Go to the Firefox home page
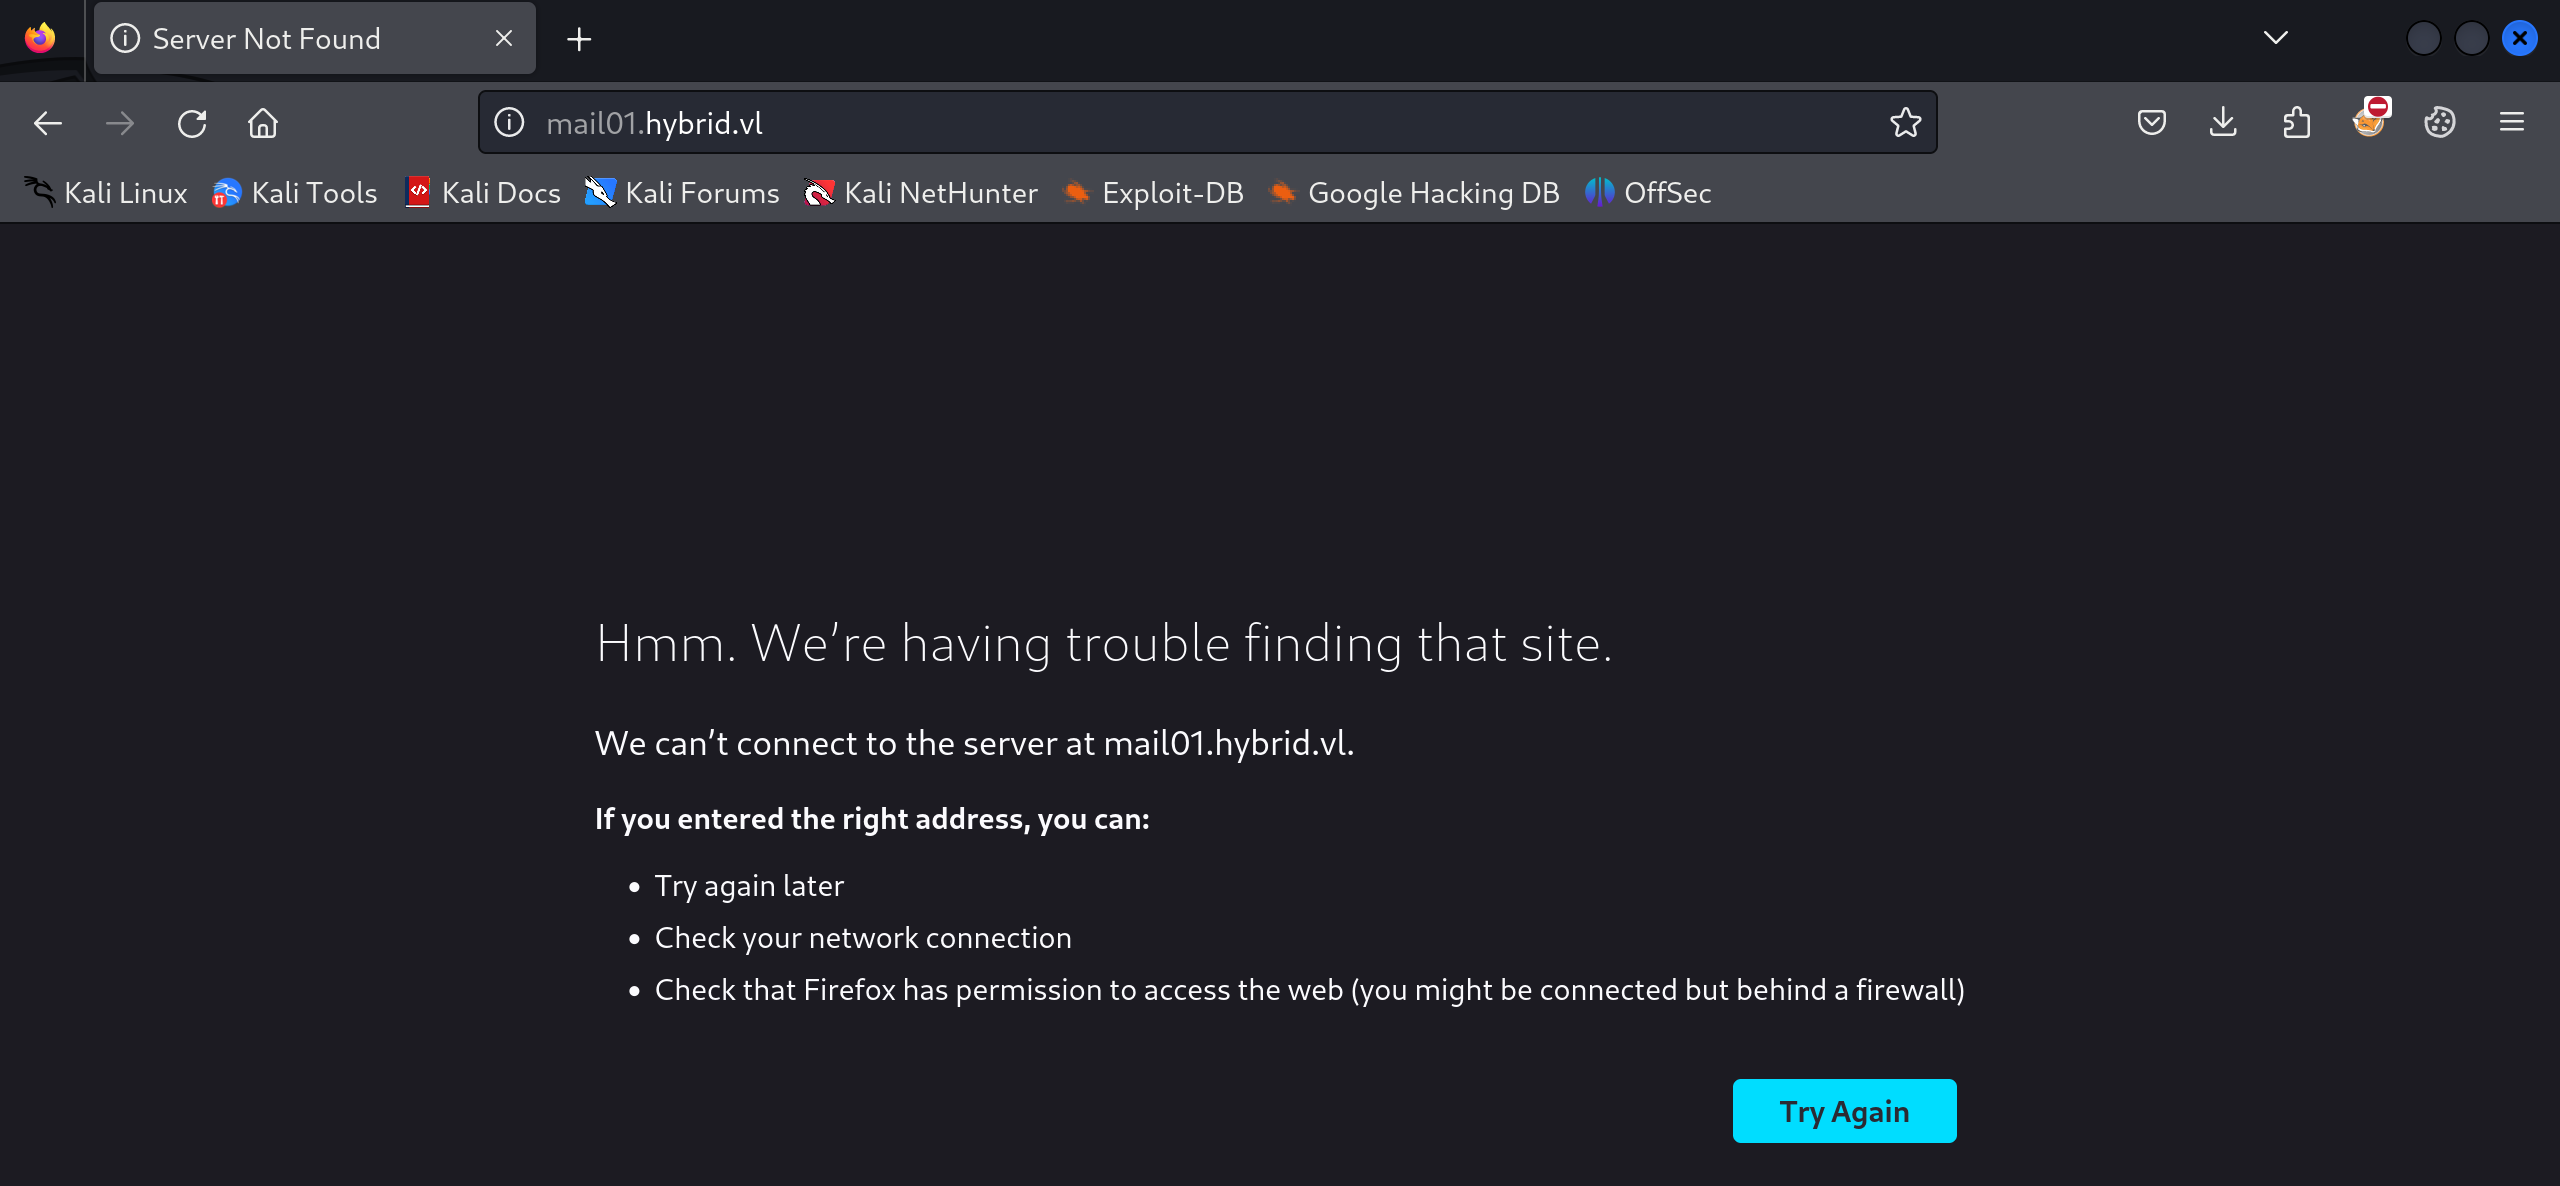2560x1186 pixels. coord(263,123)
